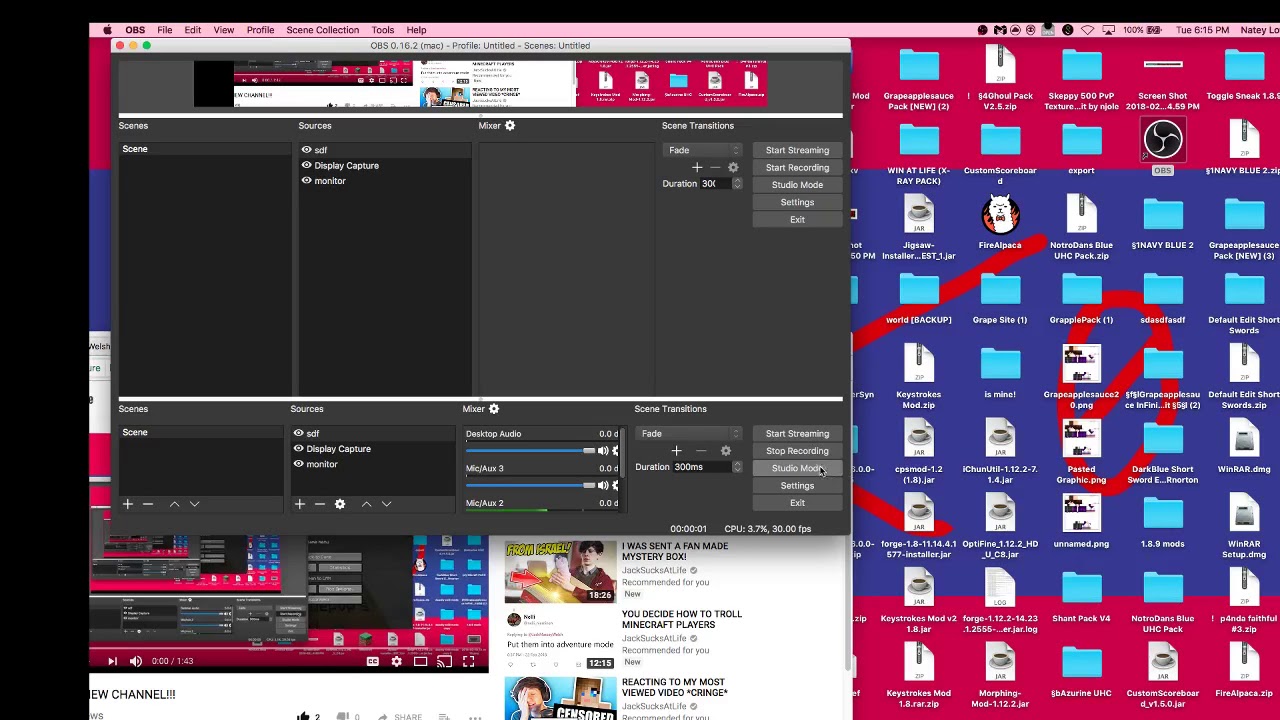
Task: Click the 300ms Duration input field
Action: [x=702, y=467]
